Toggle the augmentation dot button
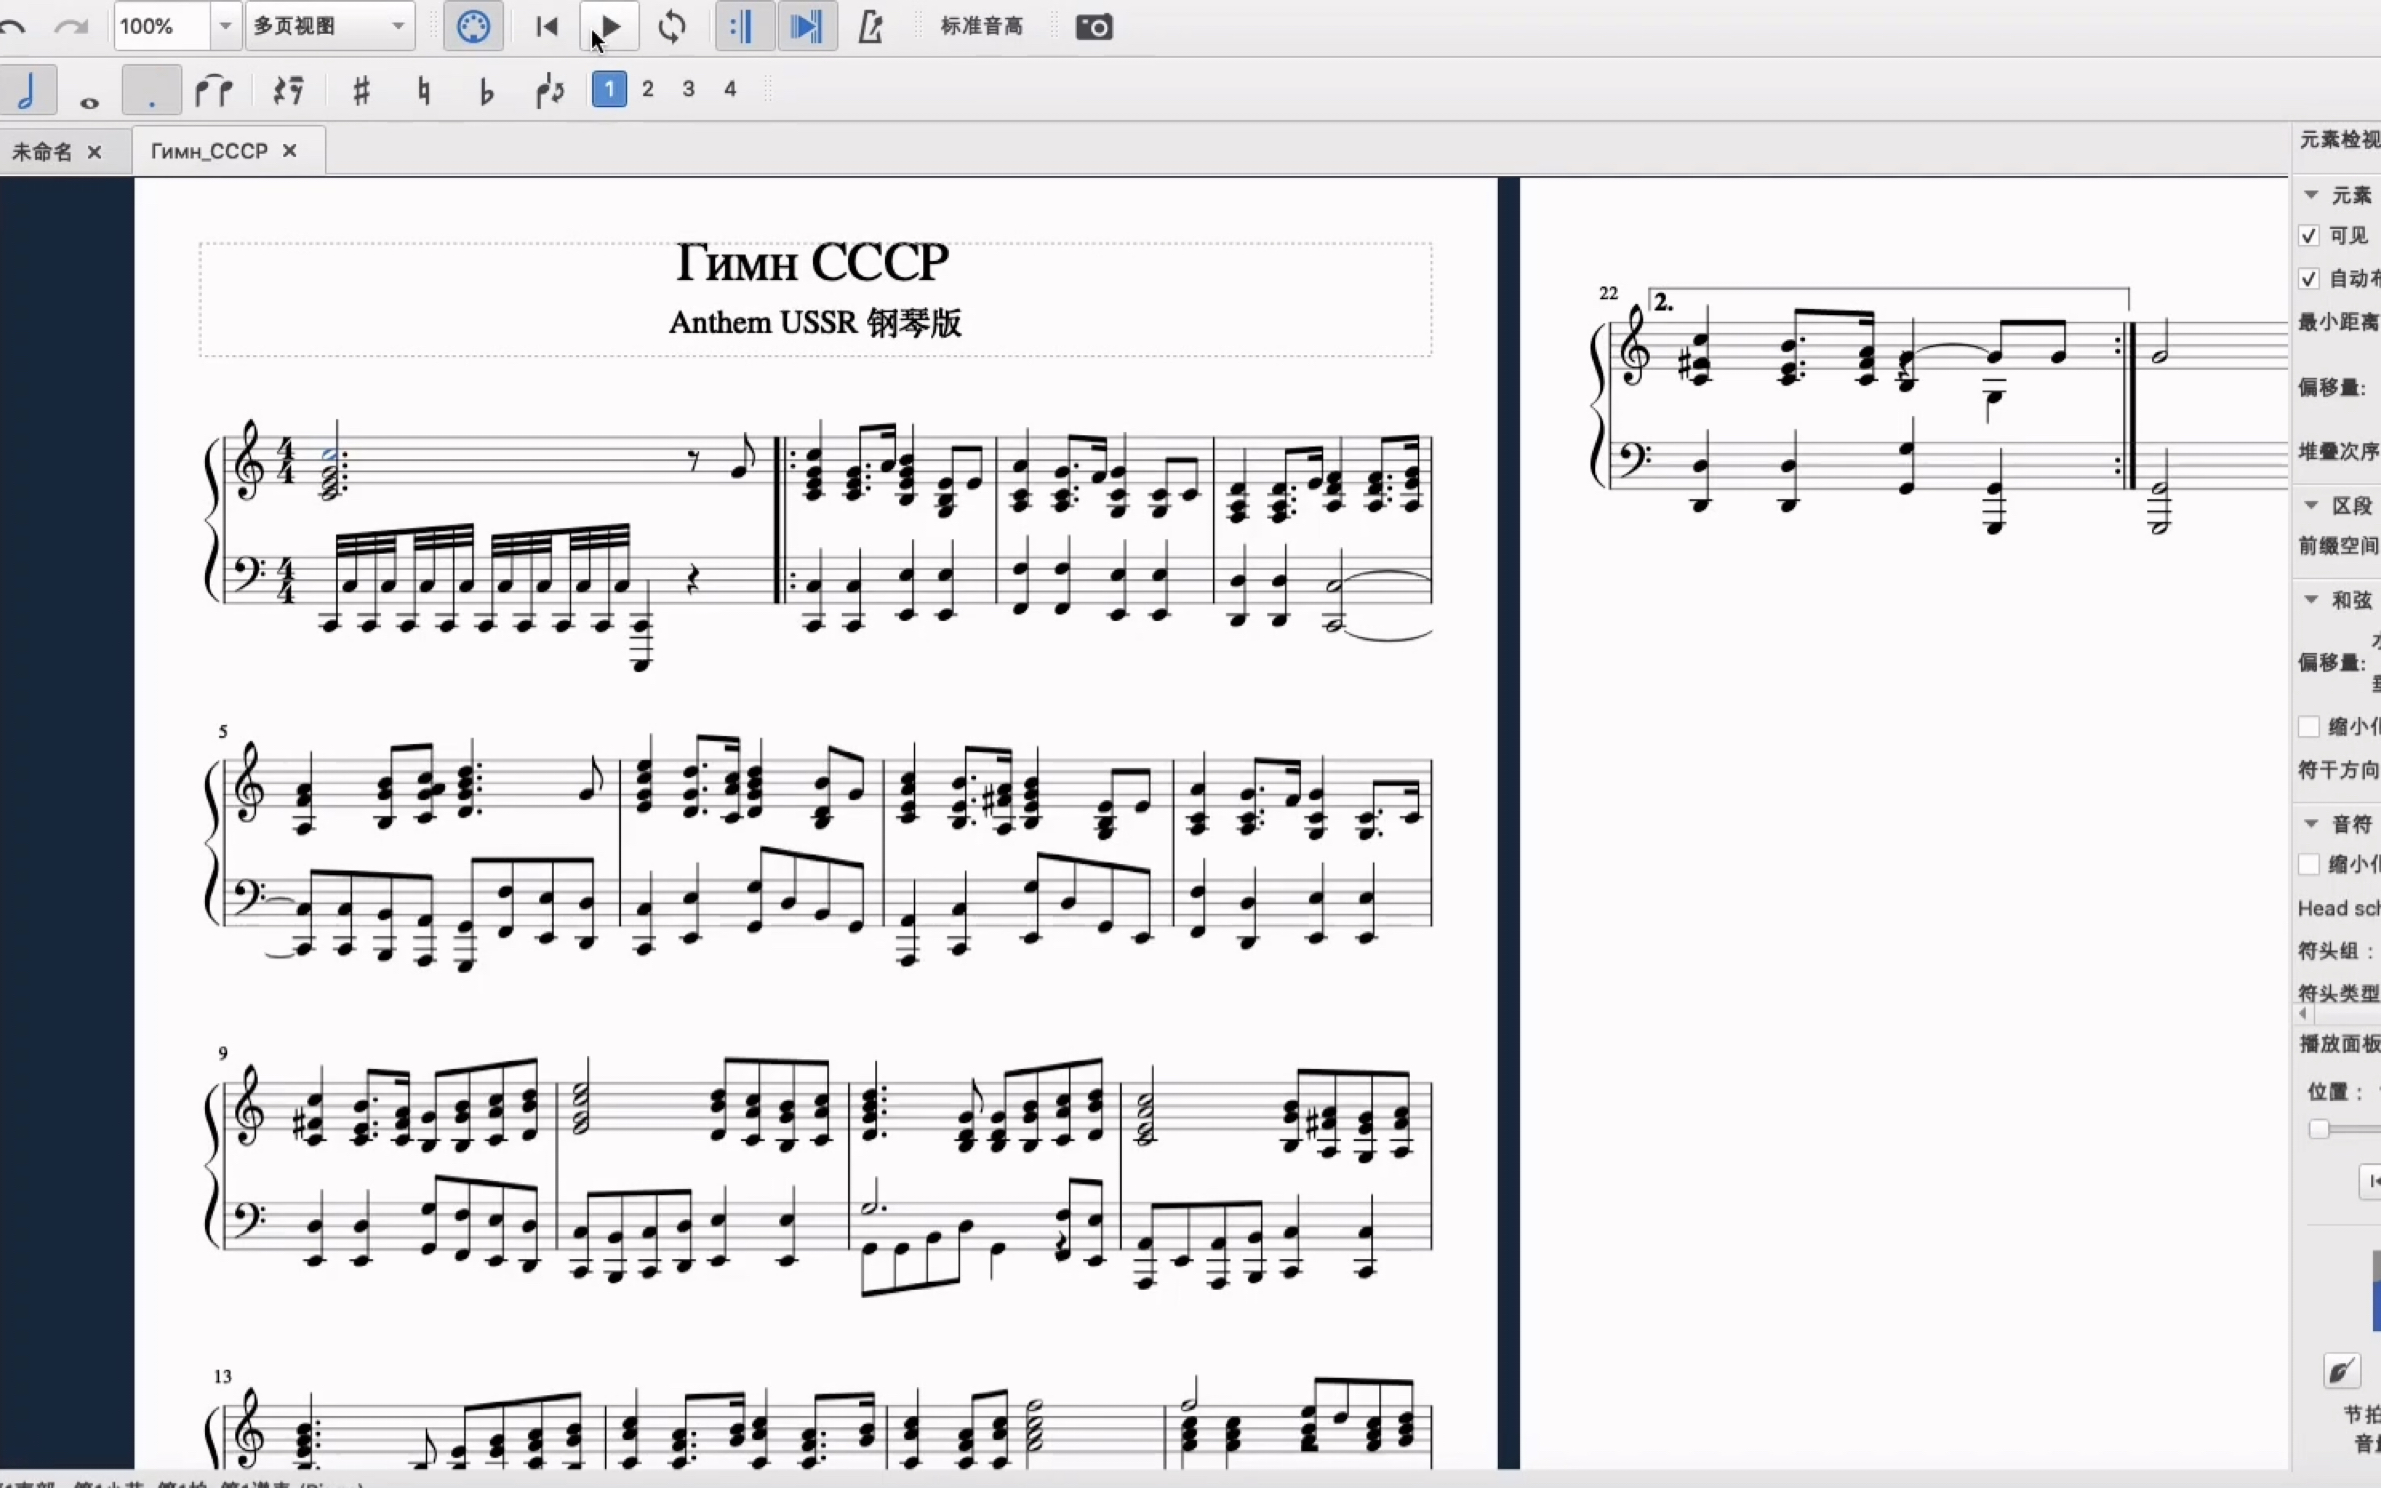Image resolution: width=2381 pixels, height=1488 pixels. click(151, 90)
